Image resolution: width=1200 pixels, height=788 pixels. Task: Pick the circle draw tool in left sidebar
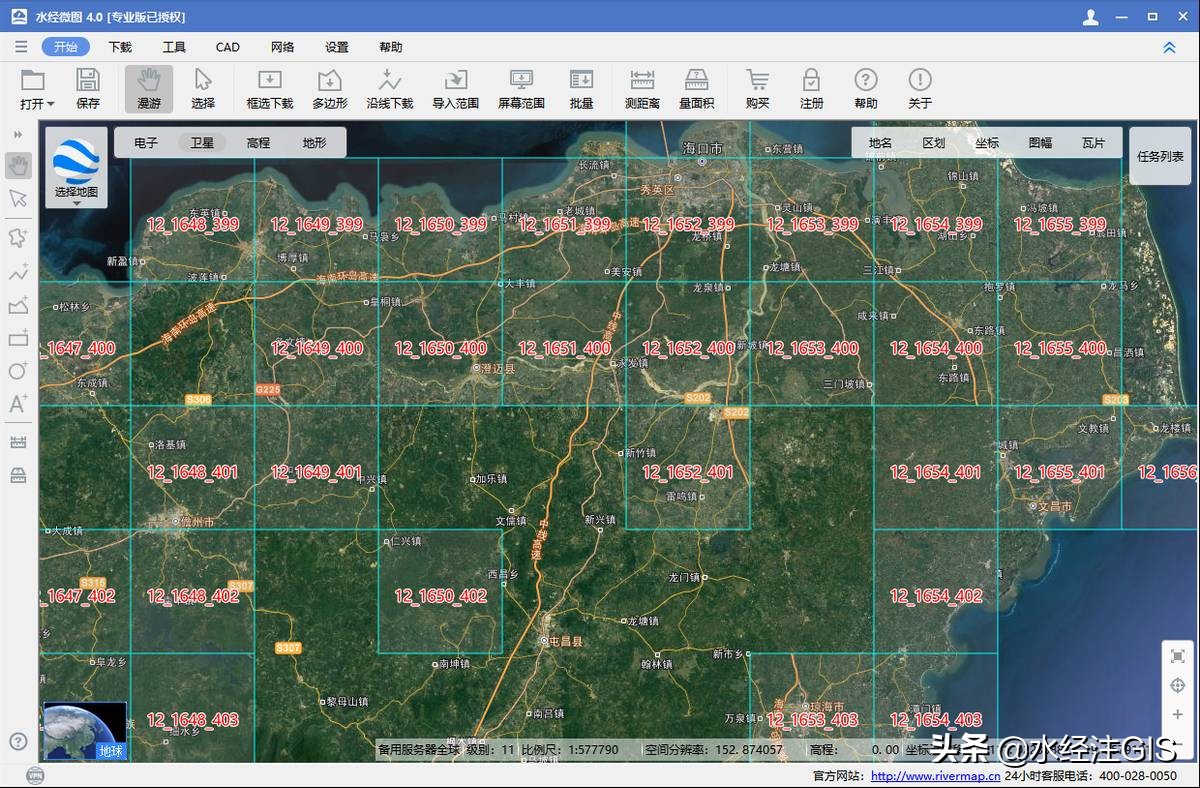[x=18, y=371]
